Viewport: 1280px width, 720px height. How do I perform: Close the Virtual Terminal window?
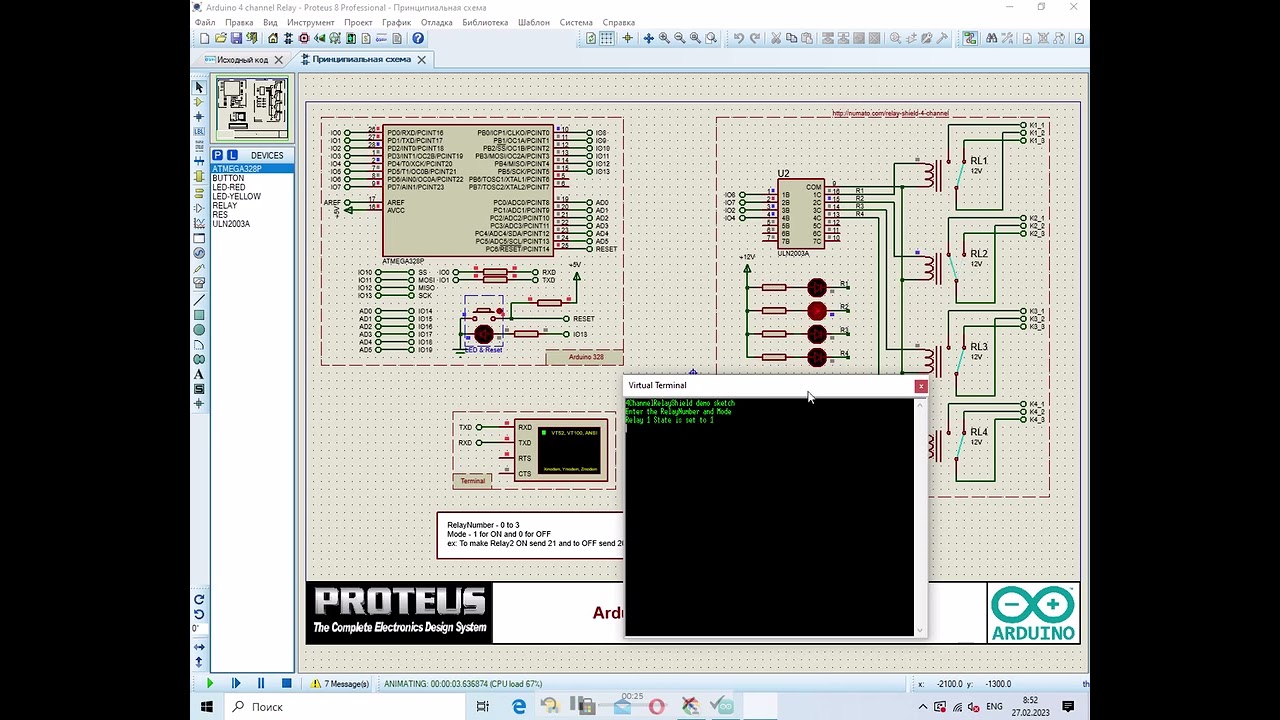pyautogui.click(x=921, y=386)
